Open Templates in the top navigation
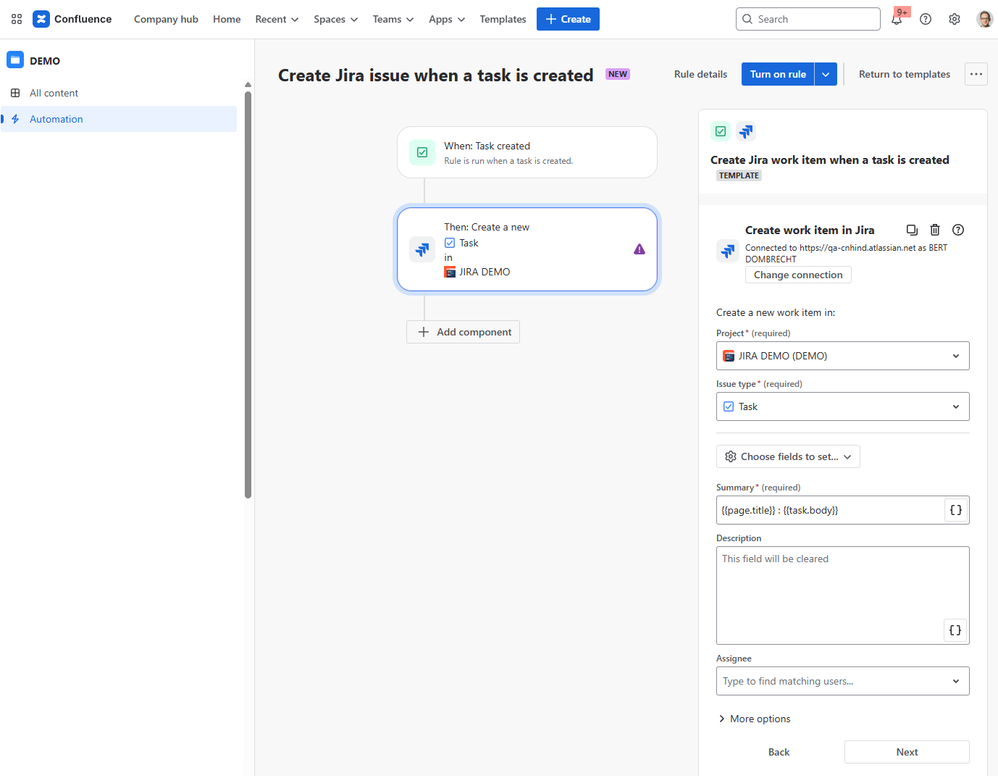The image size is (998, 776). point(503,19)
